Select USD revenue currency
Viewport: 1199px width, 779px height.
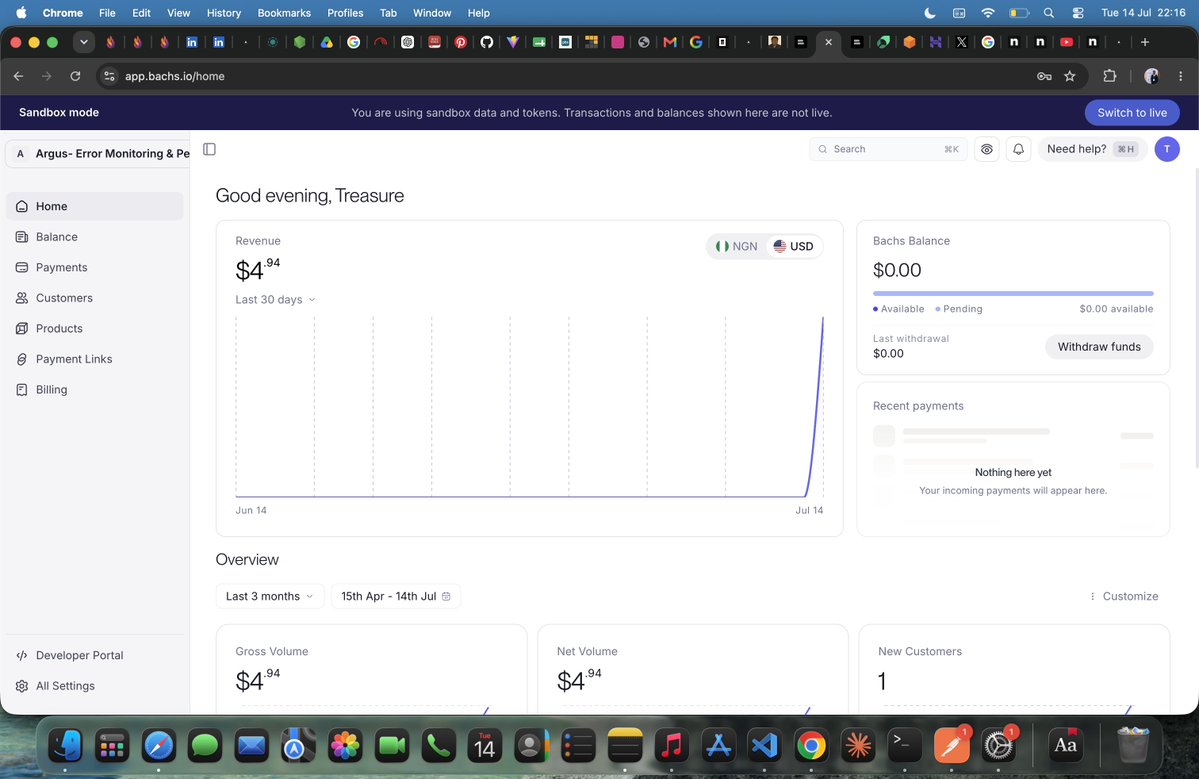point(793,246)
